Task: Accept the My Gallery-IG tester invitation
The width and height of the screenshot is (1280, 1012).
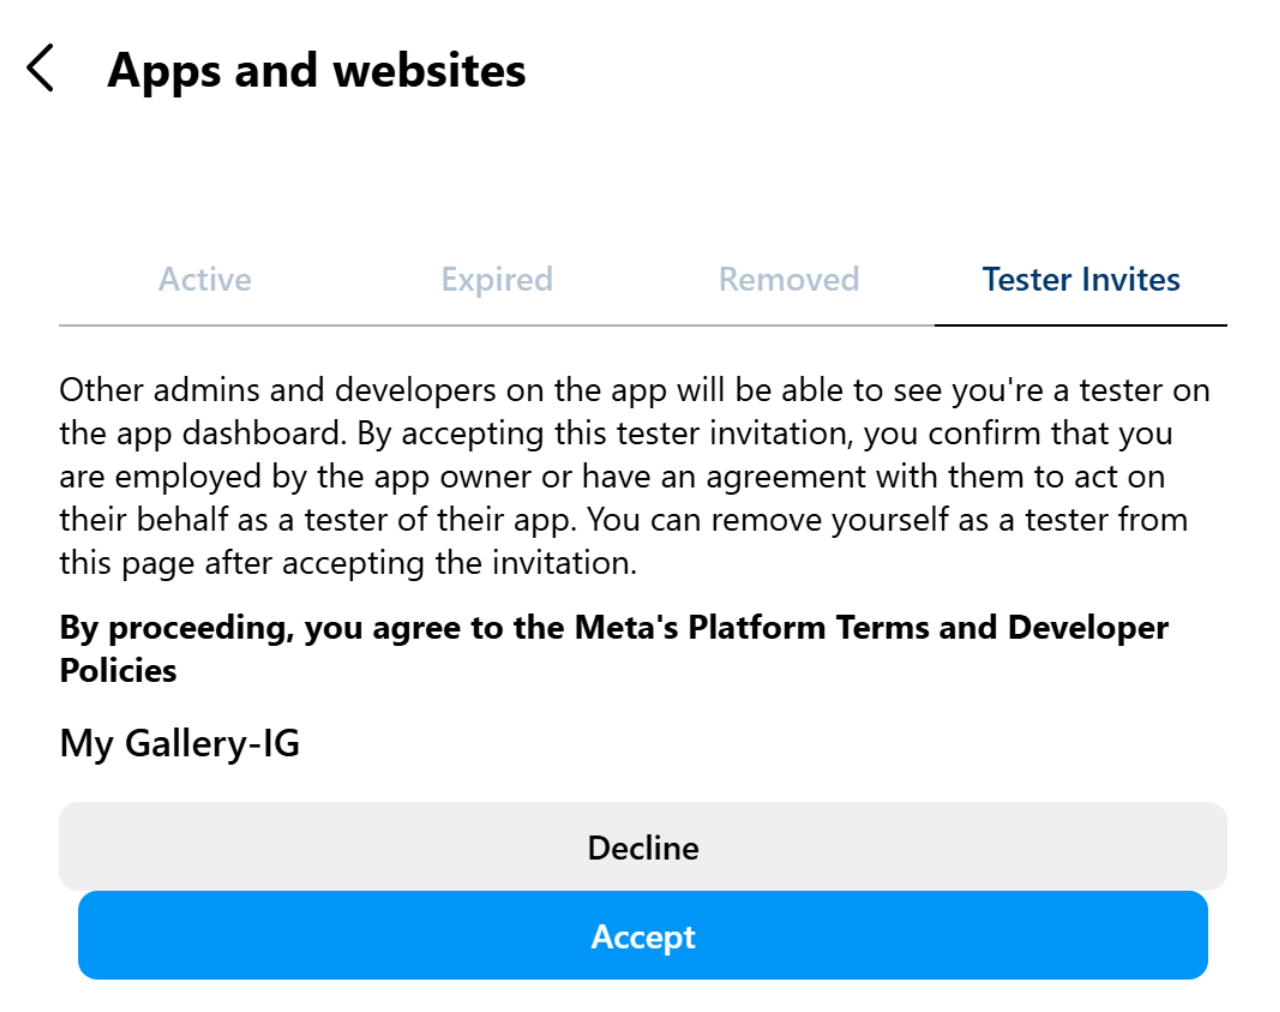Action: pos(643,936)
